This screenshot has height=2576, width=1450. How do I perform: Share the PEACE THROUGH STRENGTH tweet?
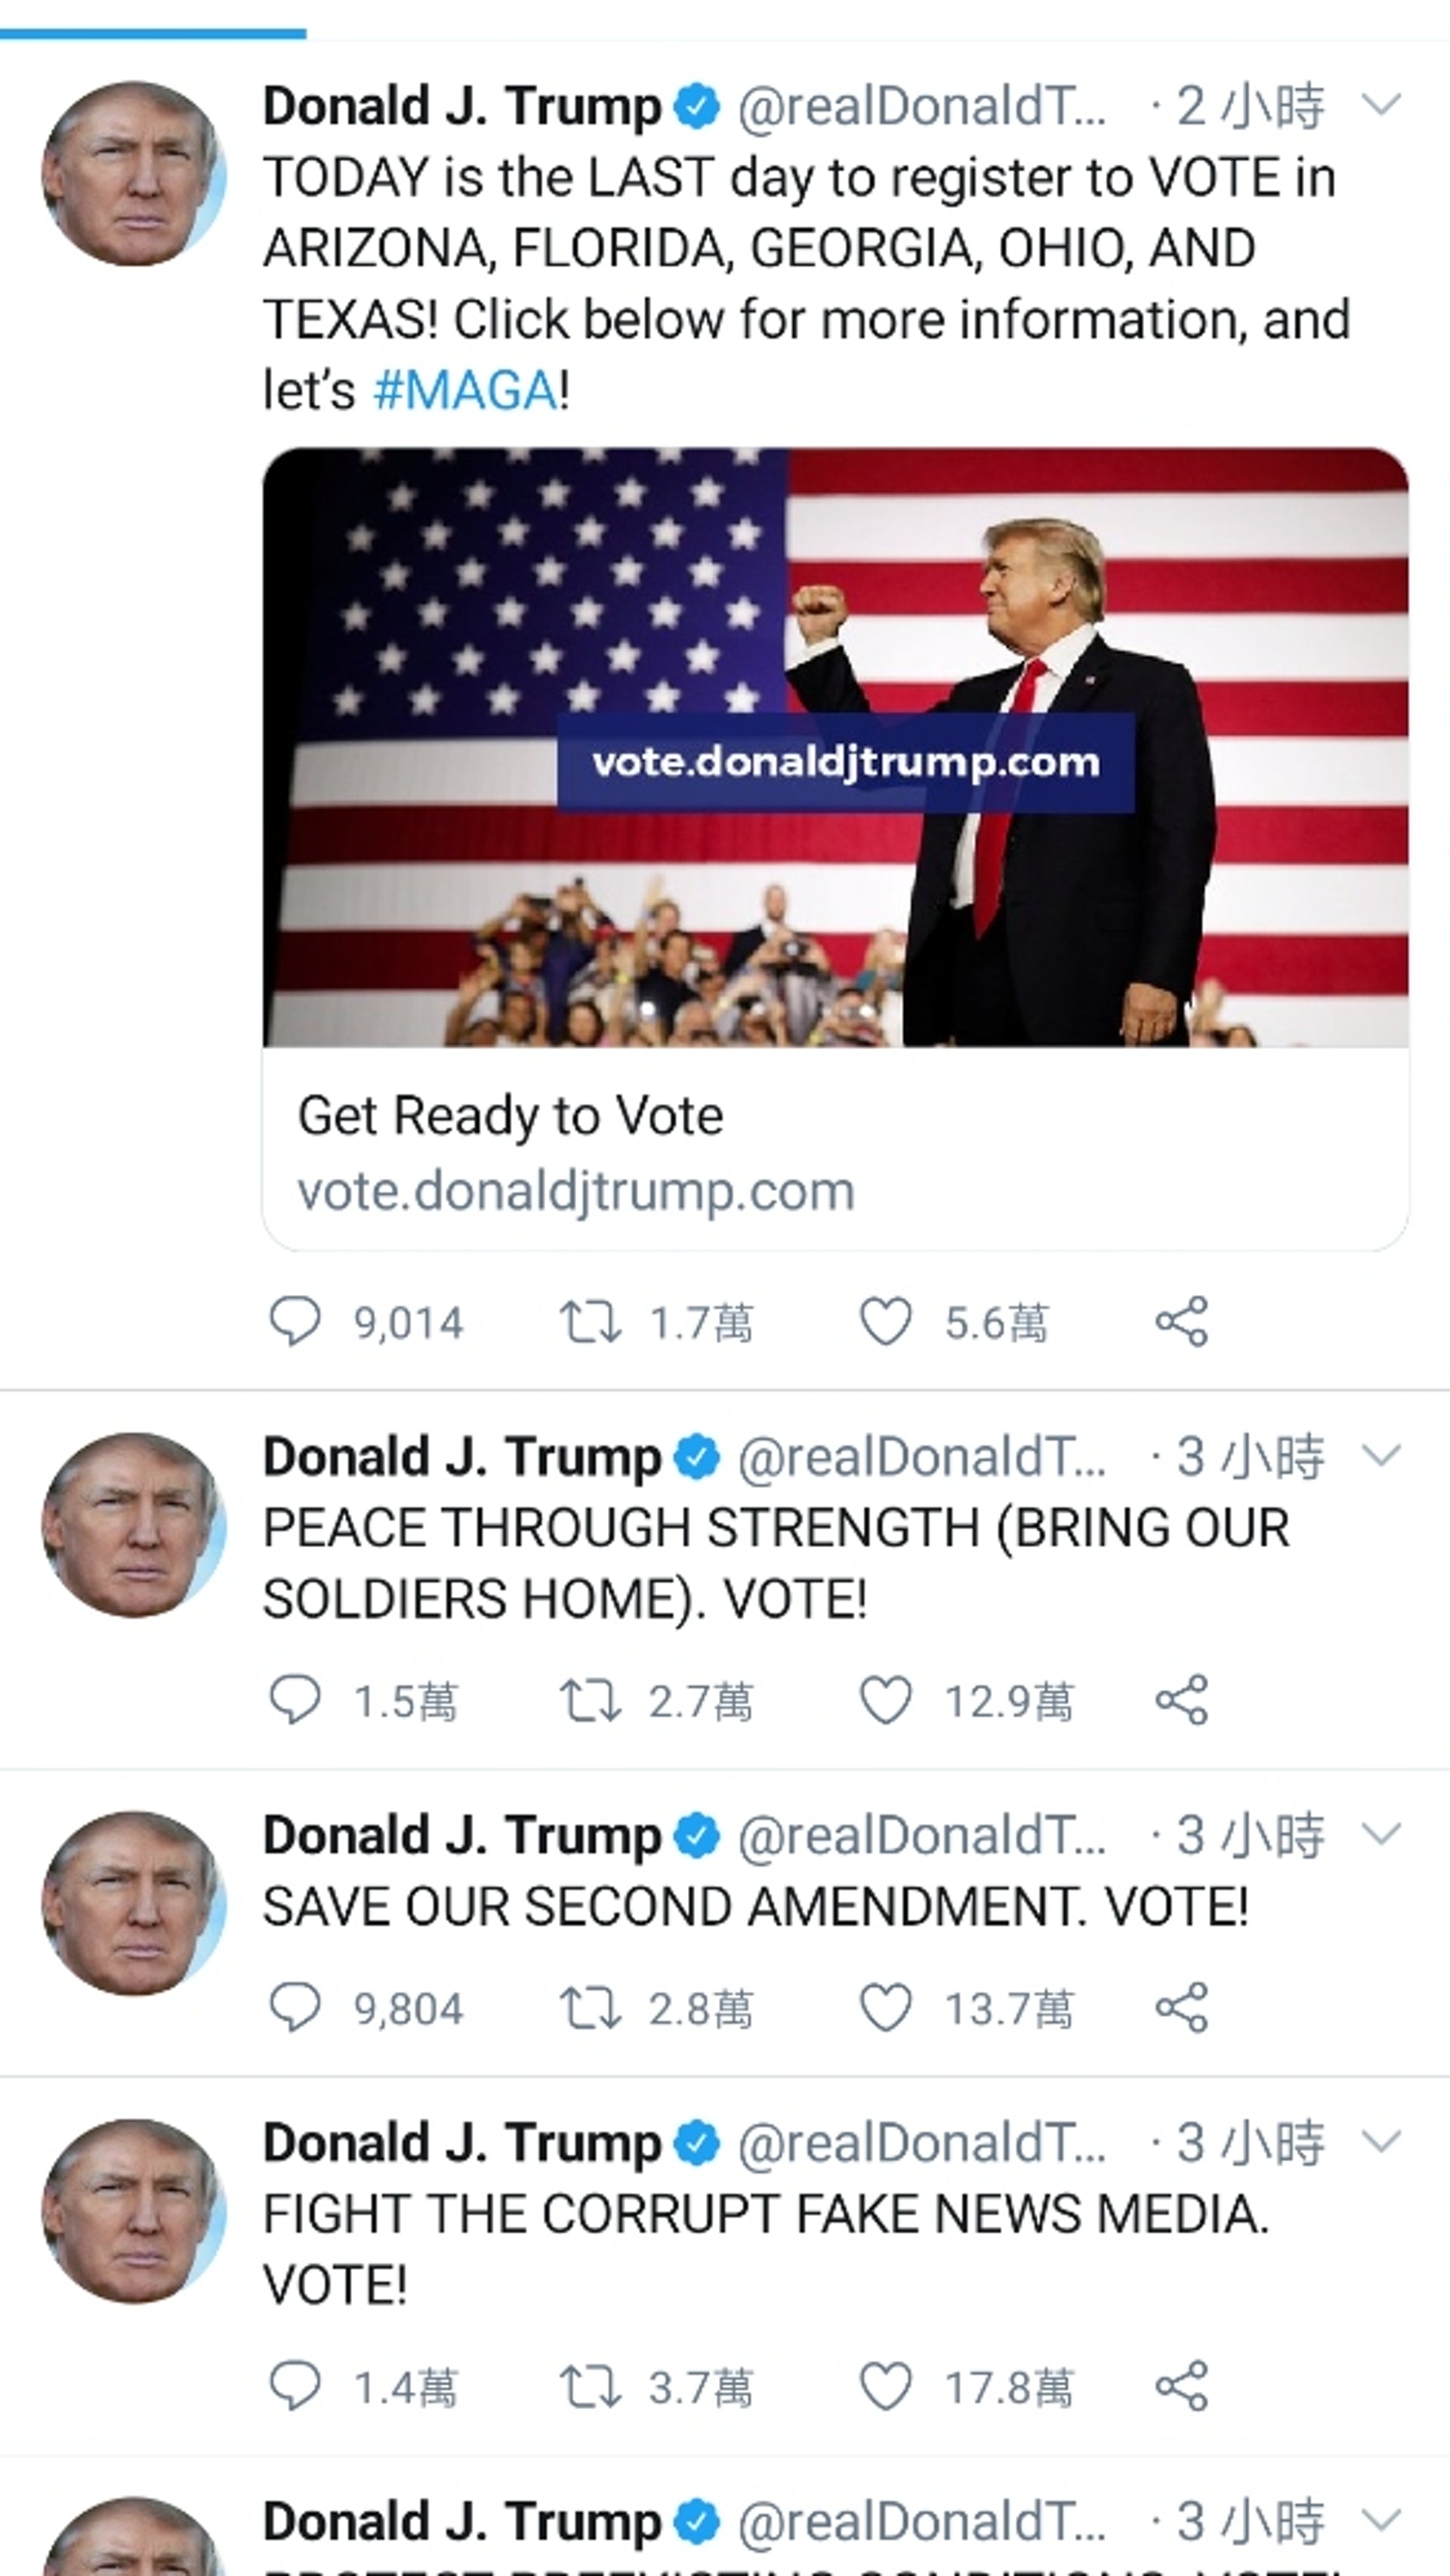(1182, 1700)
